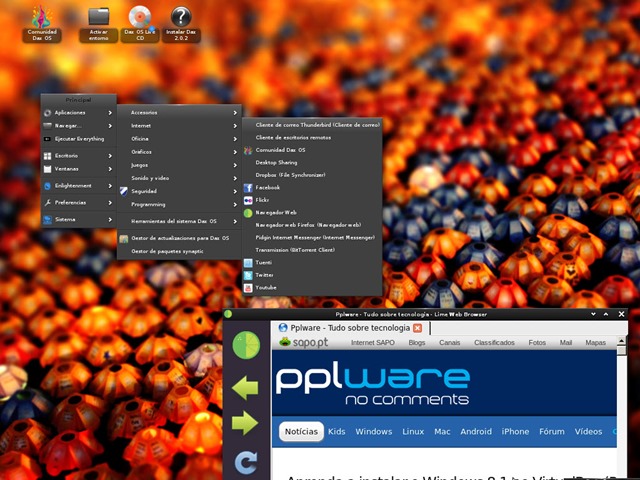Image resolution: width=640 pixels, height=480 pixels.
Task: Click the green lime logo in browser sidebar
Action: [x=246, y=345]
